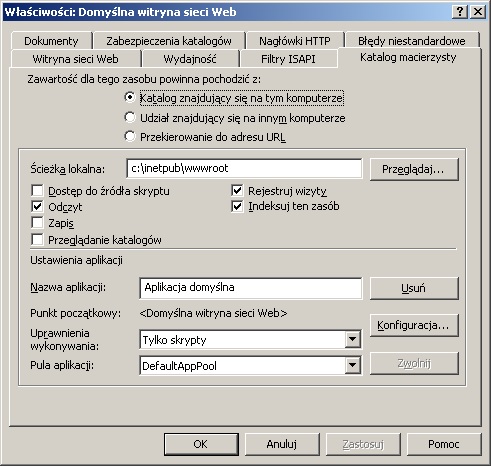Enable the Dostęp do źródła skryptu checkbox
The width and height of the screenshot is (491, 466).
37,191
